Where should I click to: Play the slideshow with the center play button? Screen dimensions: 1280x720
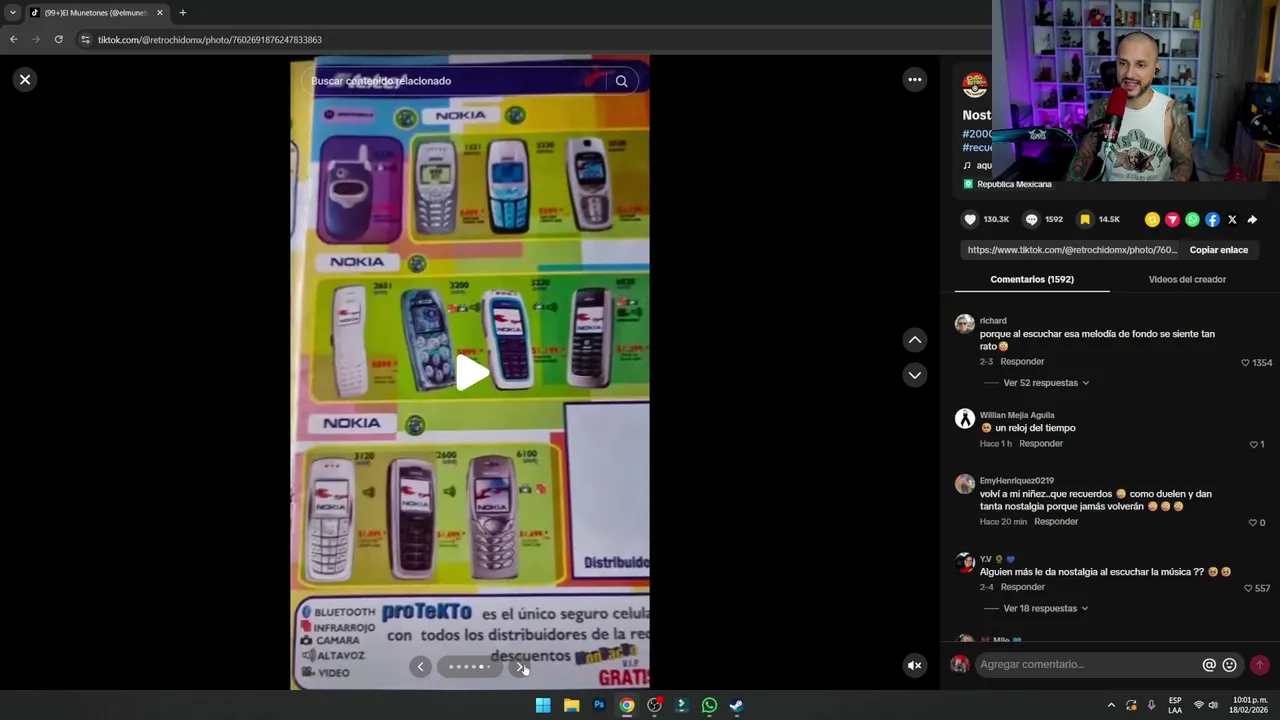pos(471,373)
